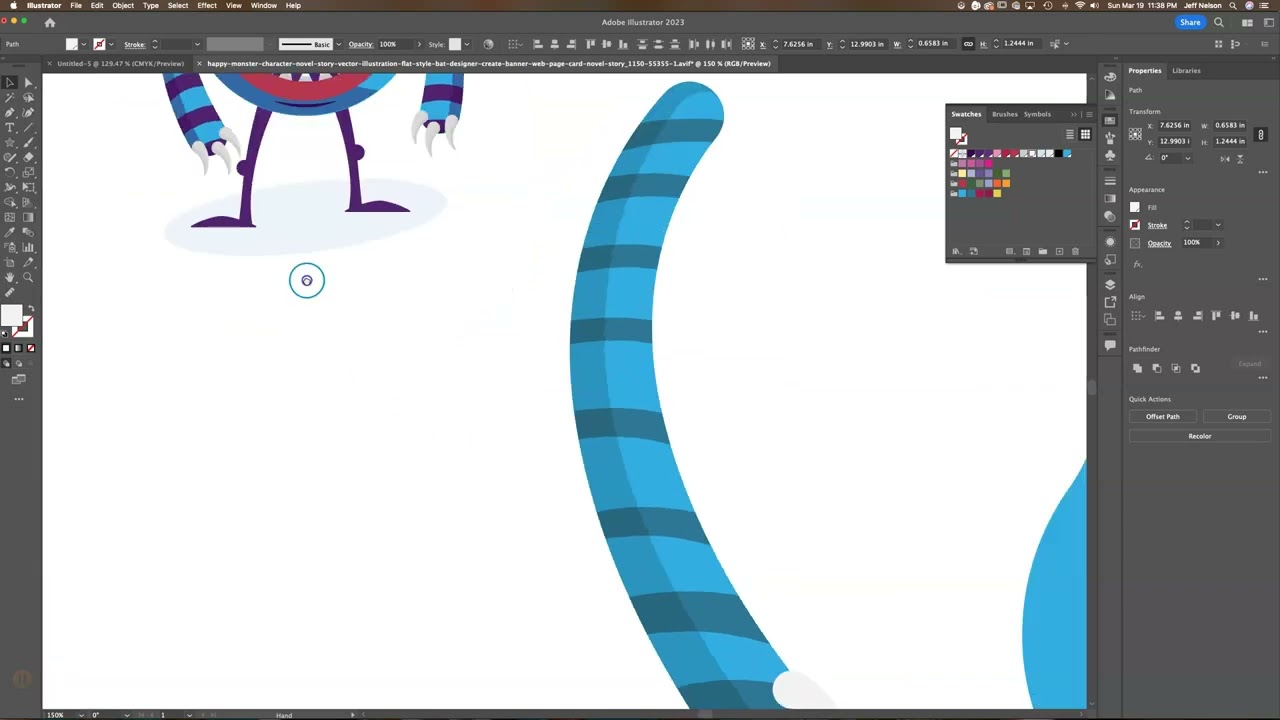The image size is (1280, 720).
Task: Expand opacity options arrow in Appearance
Action: click(1218, 243)
